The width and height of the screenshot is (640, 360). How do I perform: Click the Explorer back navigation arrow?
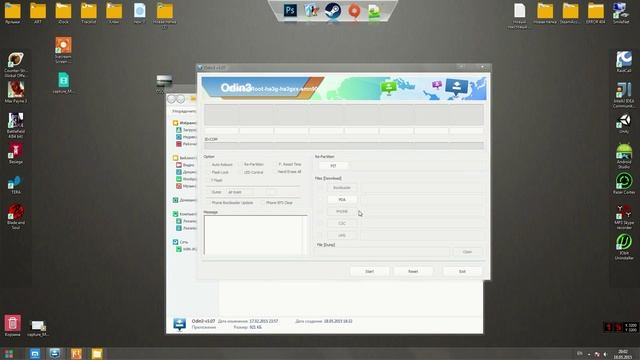point(171,99)
